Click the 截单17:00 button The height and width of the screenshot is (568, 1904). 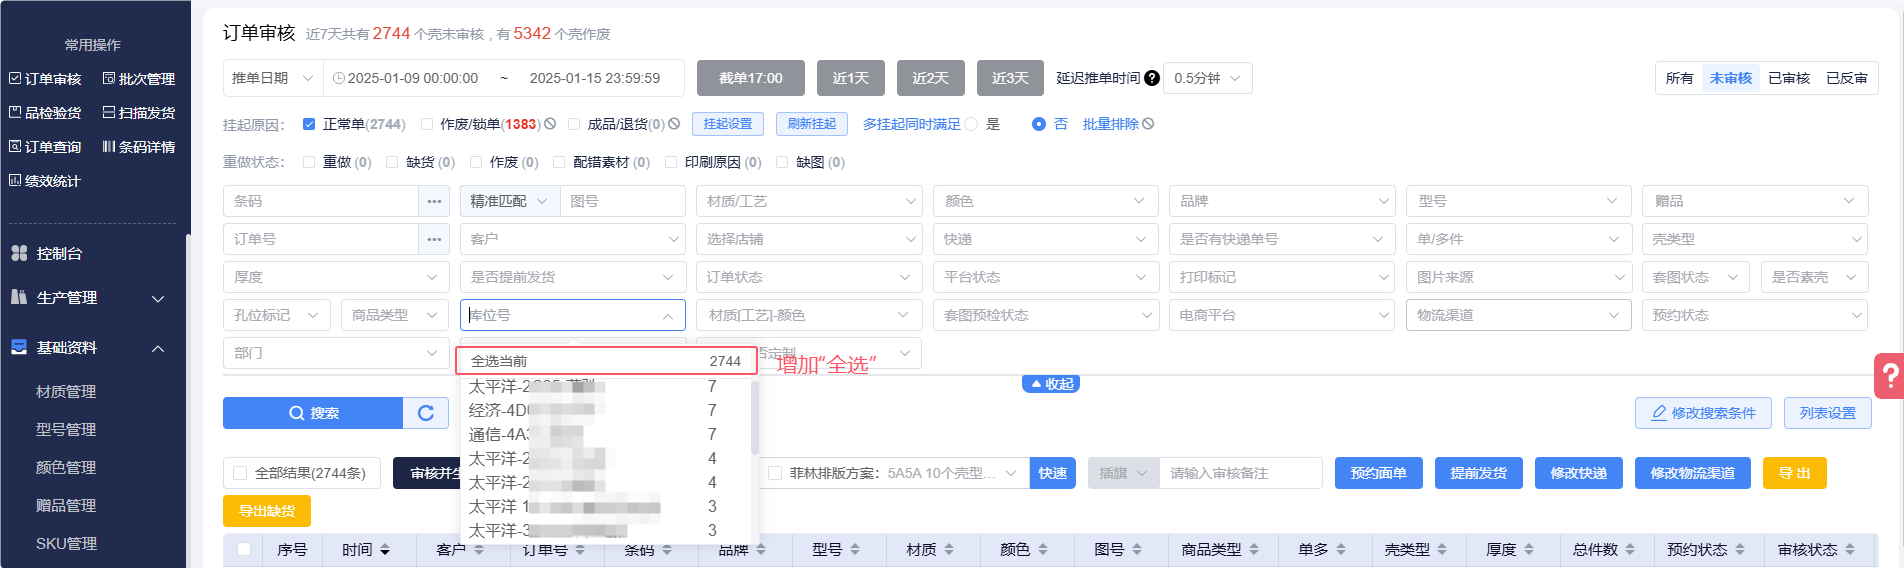click(x=751, y=78)
